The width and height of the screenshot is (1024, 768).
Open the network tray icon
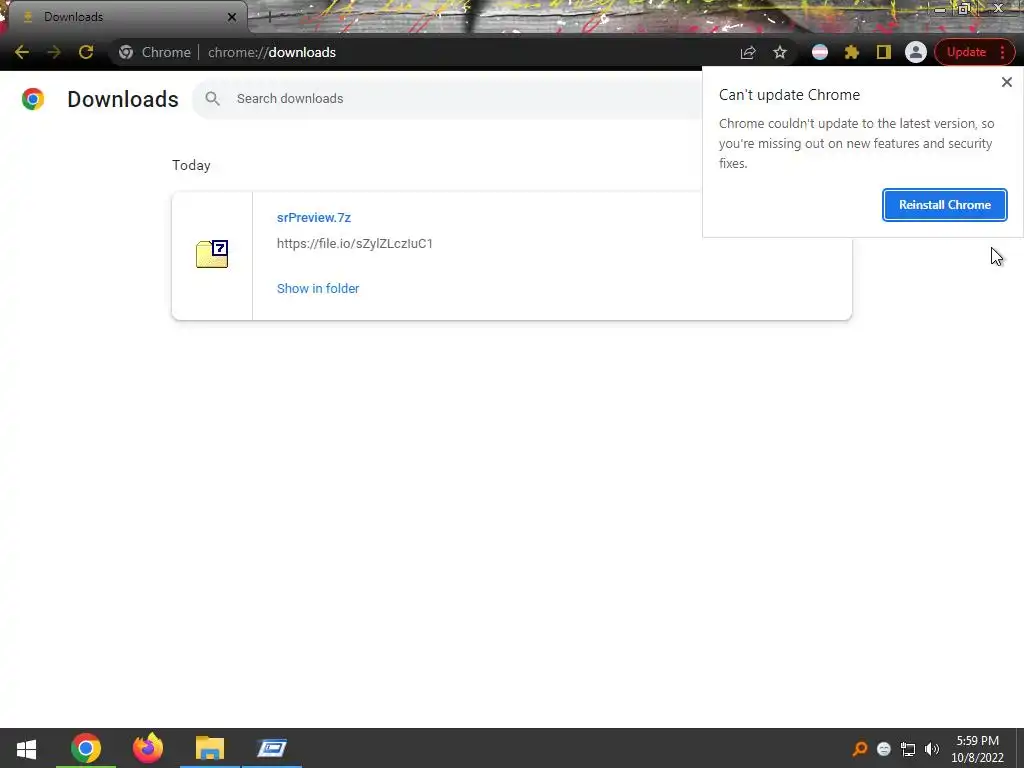(908, 748)
